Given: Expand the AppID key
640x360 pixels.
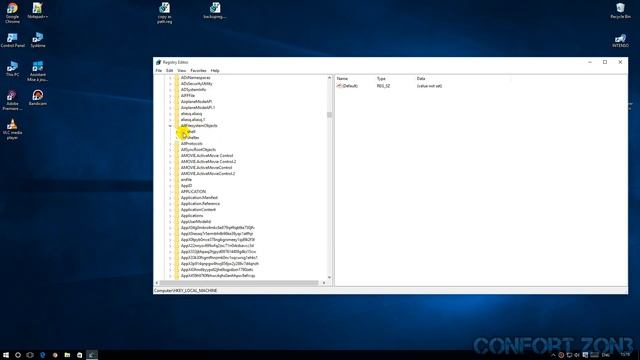Looking at the screenshot, I should [x=170, y=186].
